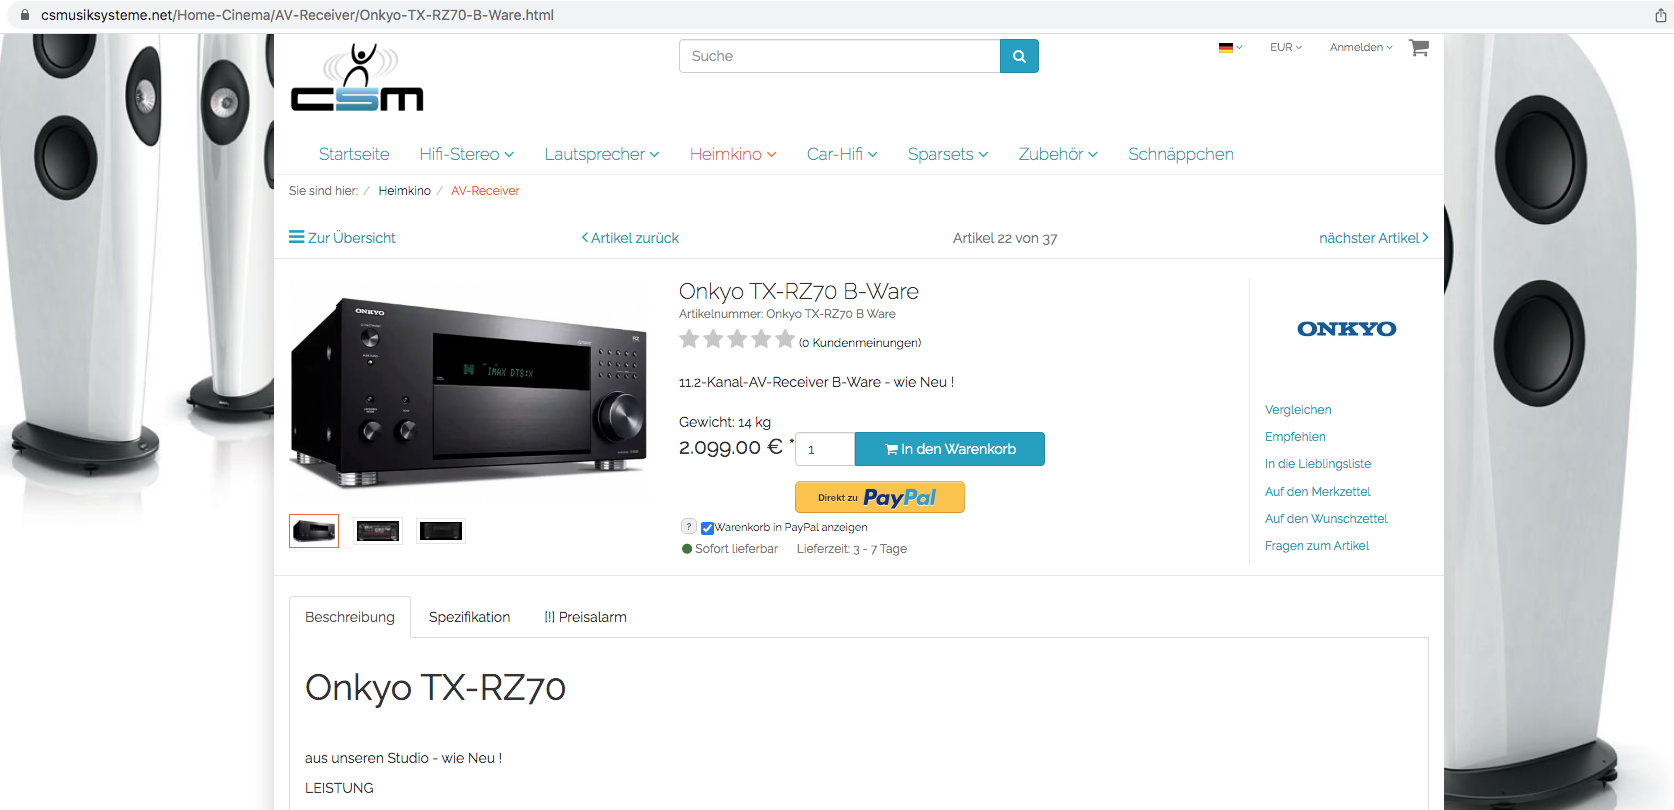Go to nächster Artikel
1674x810 pixels.
[1374, 238]
